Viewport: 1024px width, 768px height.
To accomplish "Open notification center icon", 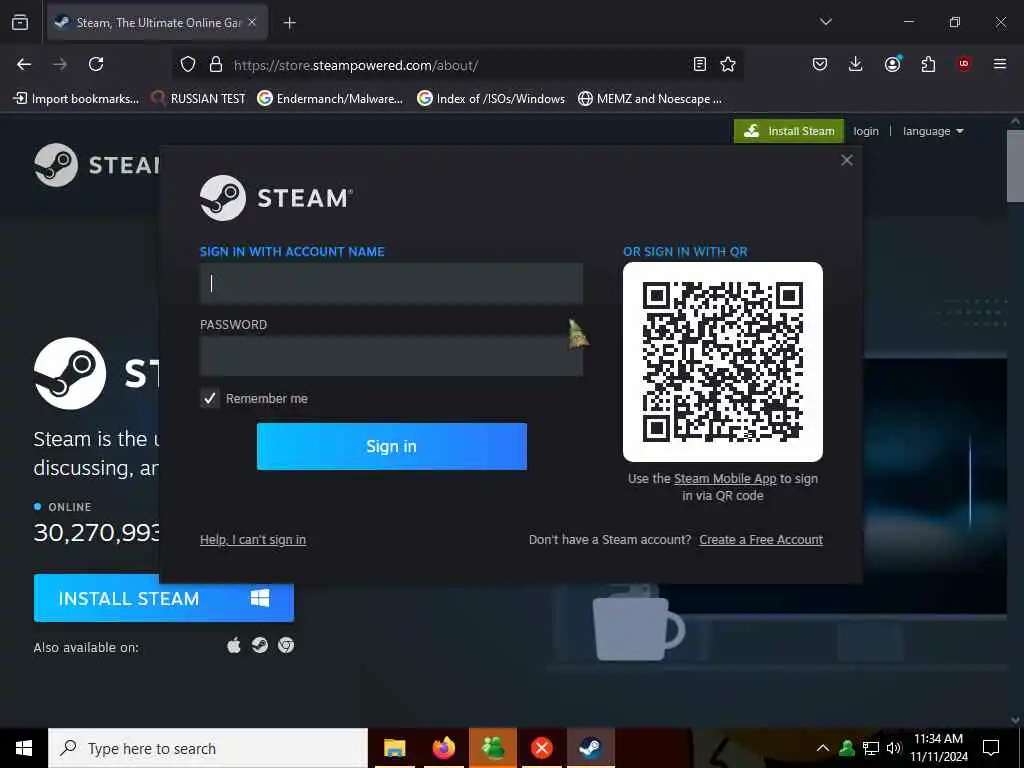I will (991, 748).
